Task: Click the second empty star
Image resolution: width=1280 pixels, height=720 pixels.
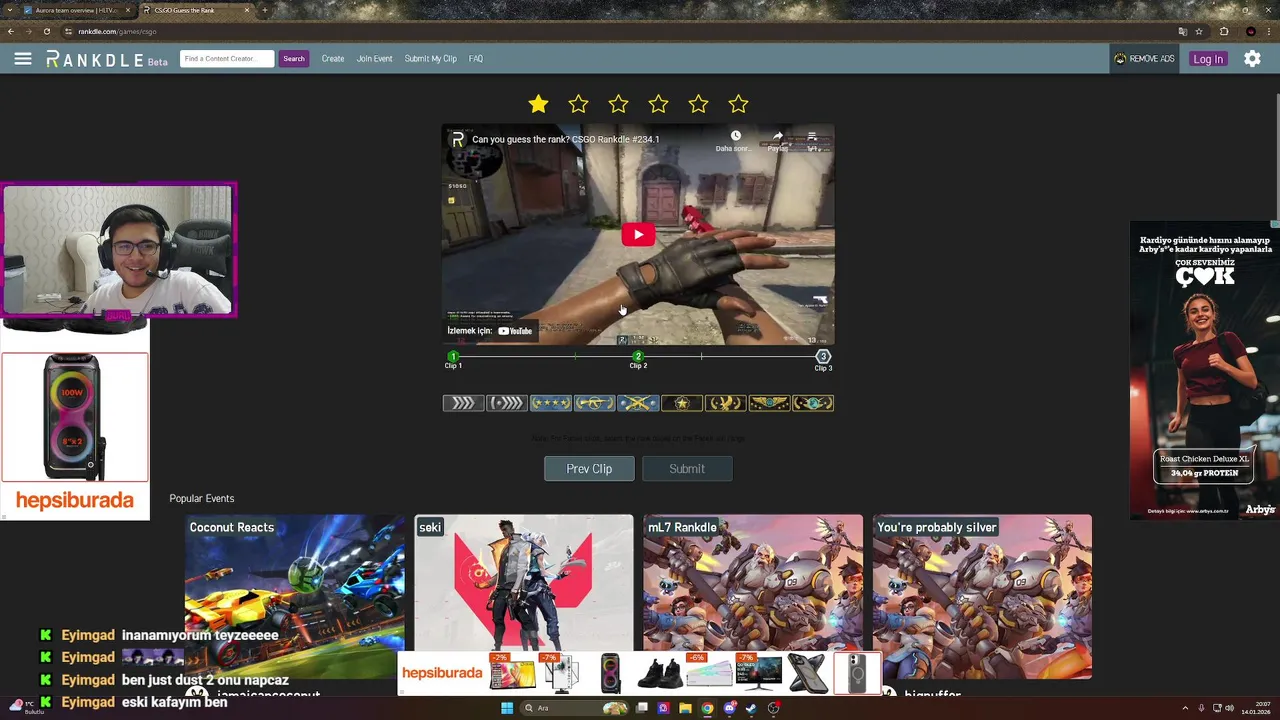Action: (x=578, y=104)
